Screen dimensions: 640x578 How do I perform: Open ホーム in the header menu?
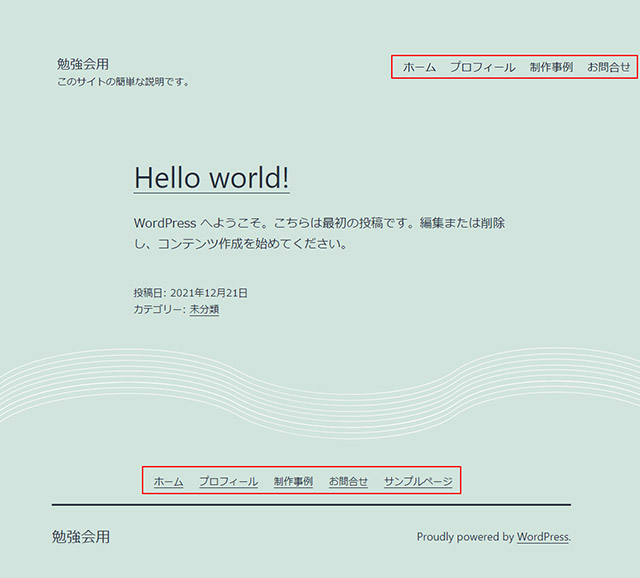pyautogui.click(x=419, y=67)
